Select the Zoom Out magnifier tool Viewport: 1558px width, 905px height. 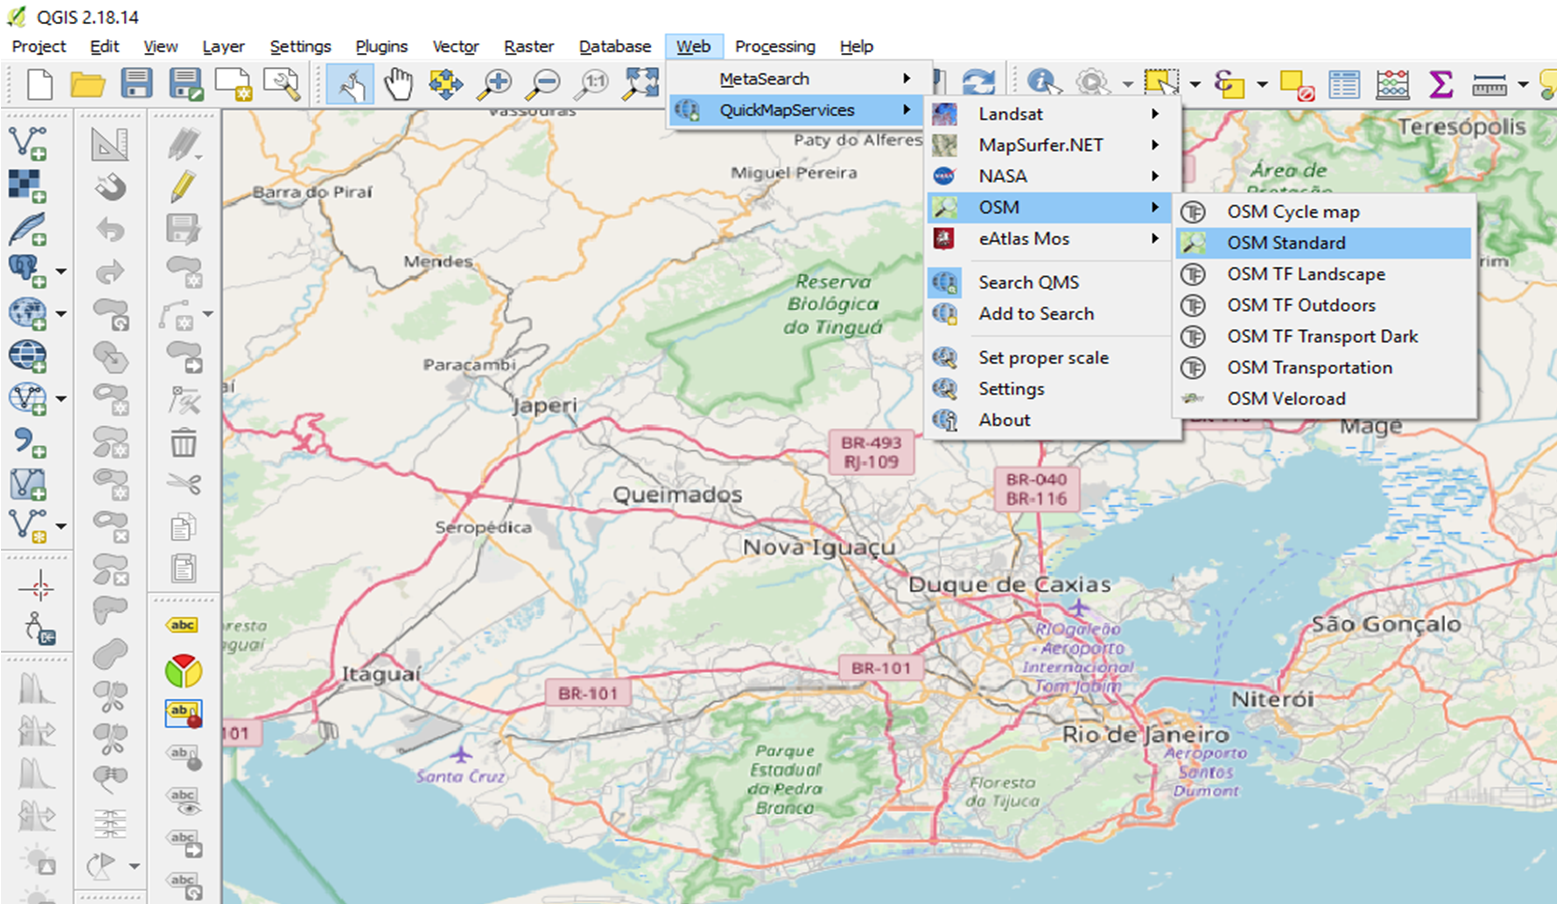[544, 84]
